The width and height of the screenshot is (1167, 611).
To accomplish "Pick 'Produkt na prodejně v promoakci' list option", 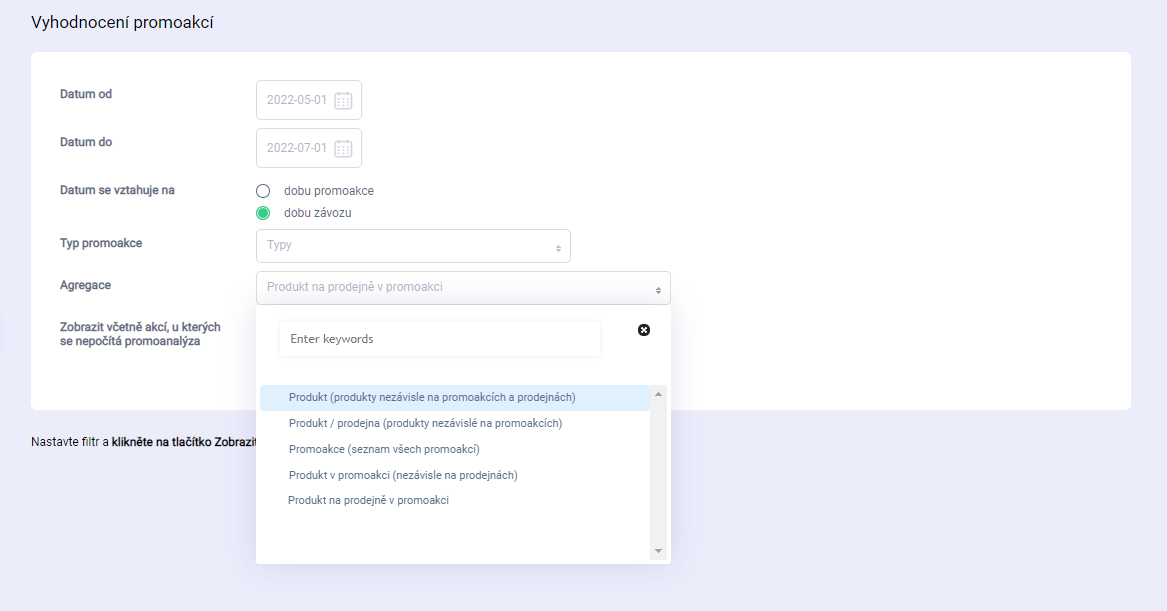I will pyautogui.click(x=368, y=500).
